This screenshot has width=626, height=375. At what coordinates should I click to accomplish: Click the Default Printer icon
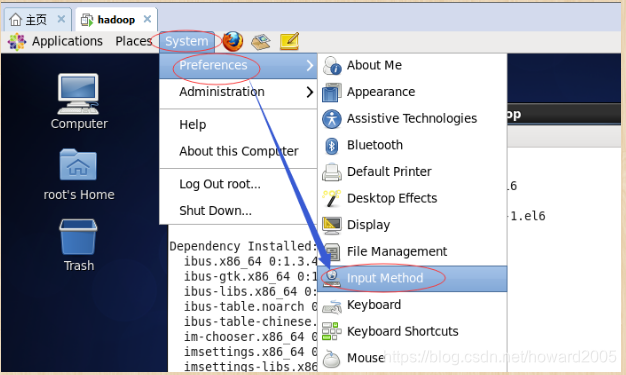[x=332, y=172]
